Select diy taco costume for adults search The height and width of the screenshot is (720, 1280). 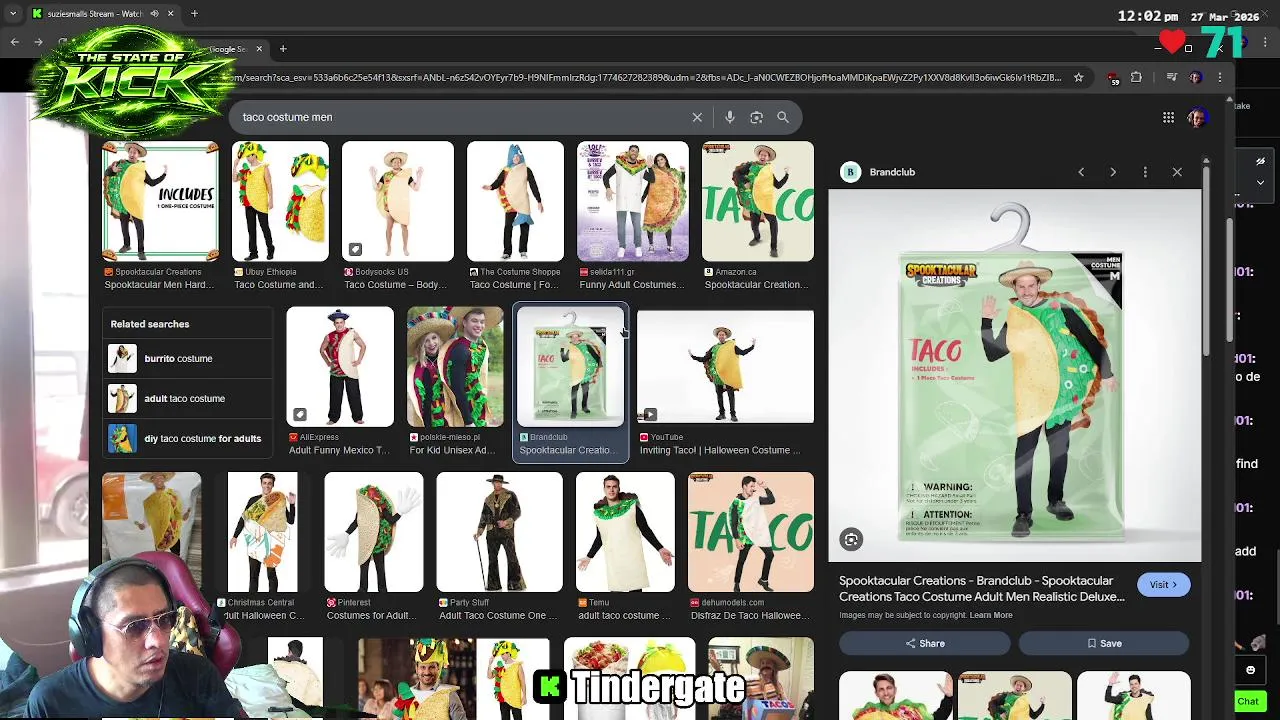click(187, 438)
